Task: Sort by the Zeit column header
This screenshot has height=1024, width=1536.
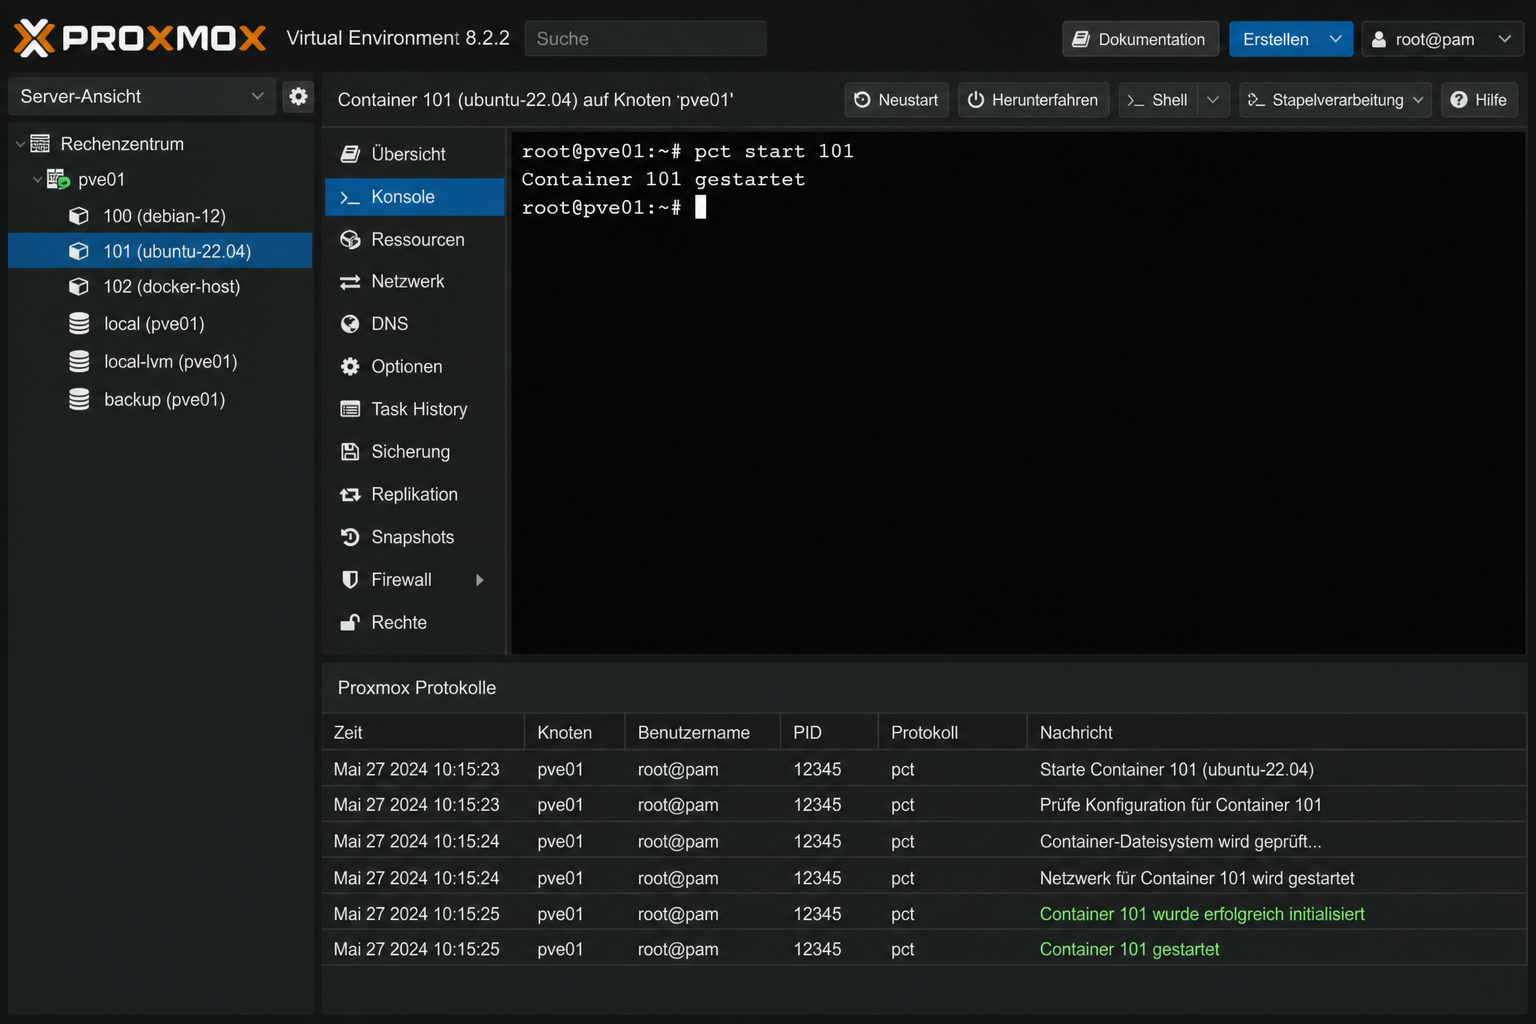Action: pyautogui.click(x=423, y=733)
